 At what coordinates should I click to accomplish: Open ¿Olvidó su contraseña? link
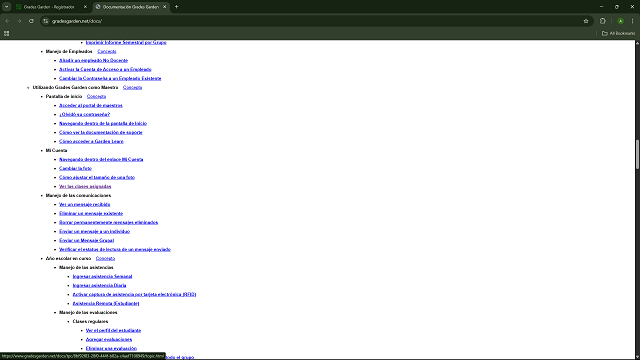click(x=84, y=114)
